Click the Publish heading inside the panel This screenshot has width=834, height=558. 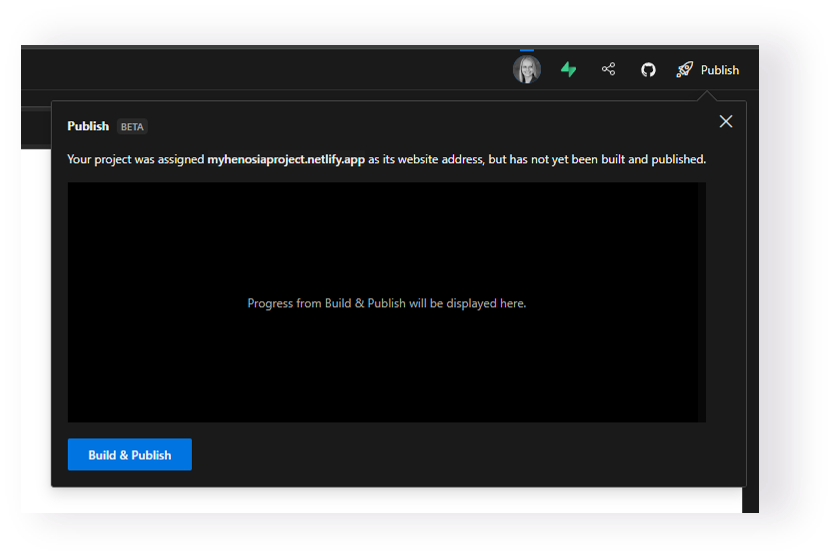88,126
